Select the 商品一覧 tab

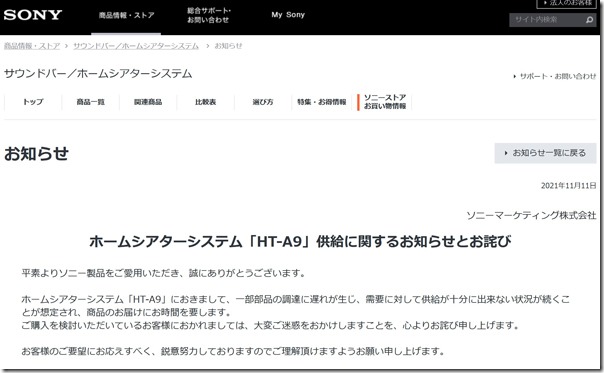91,102
